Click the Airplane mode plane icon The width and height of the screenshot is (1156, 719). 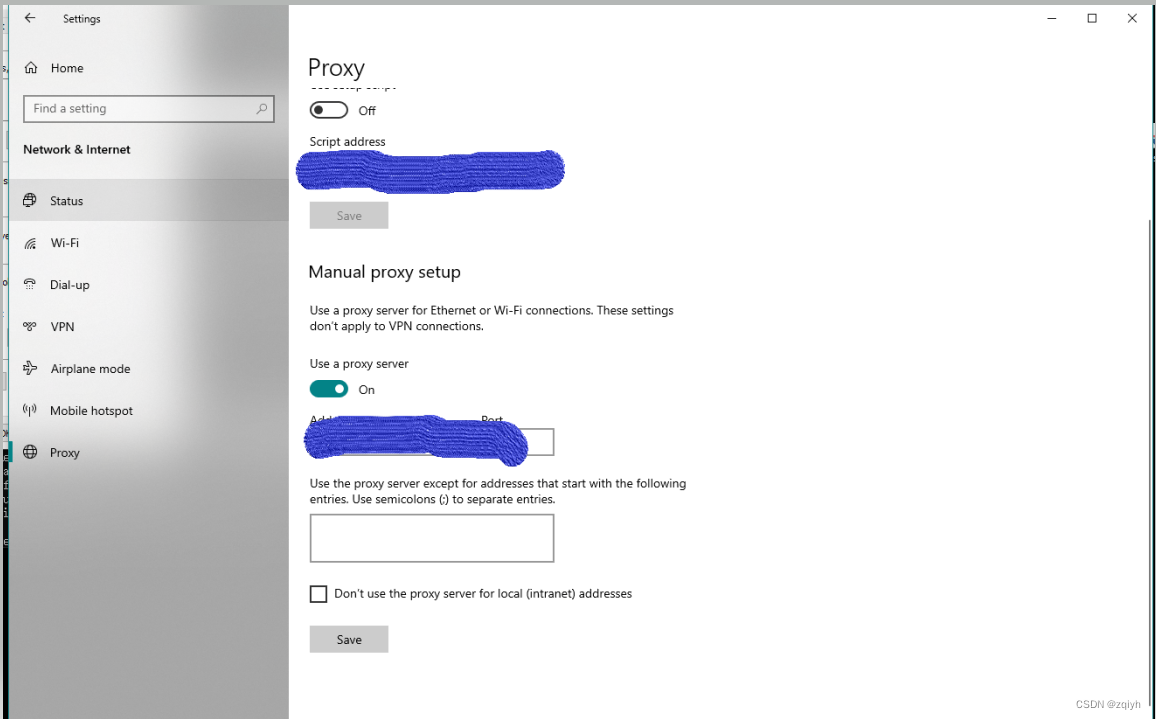click(x=29, y=368)
